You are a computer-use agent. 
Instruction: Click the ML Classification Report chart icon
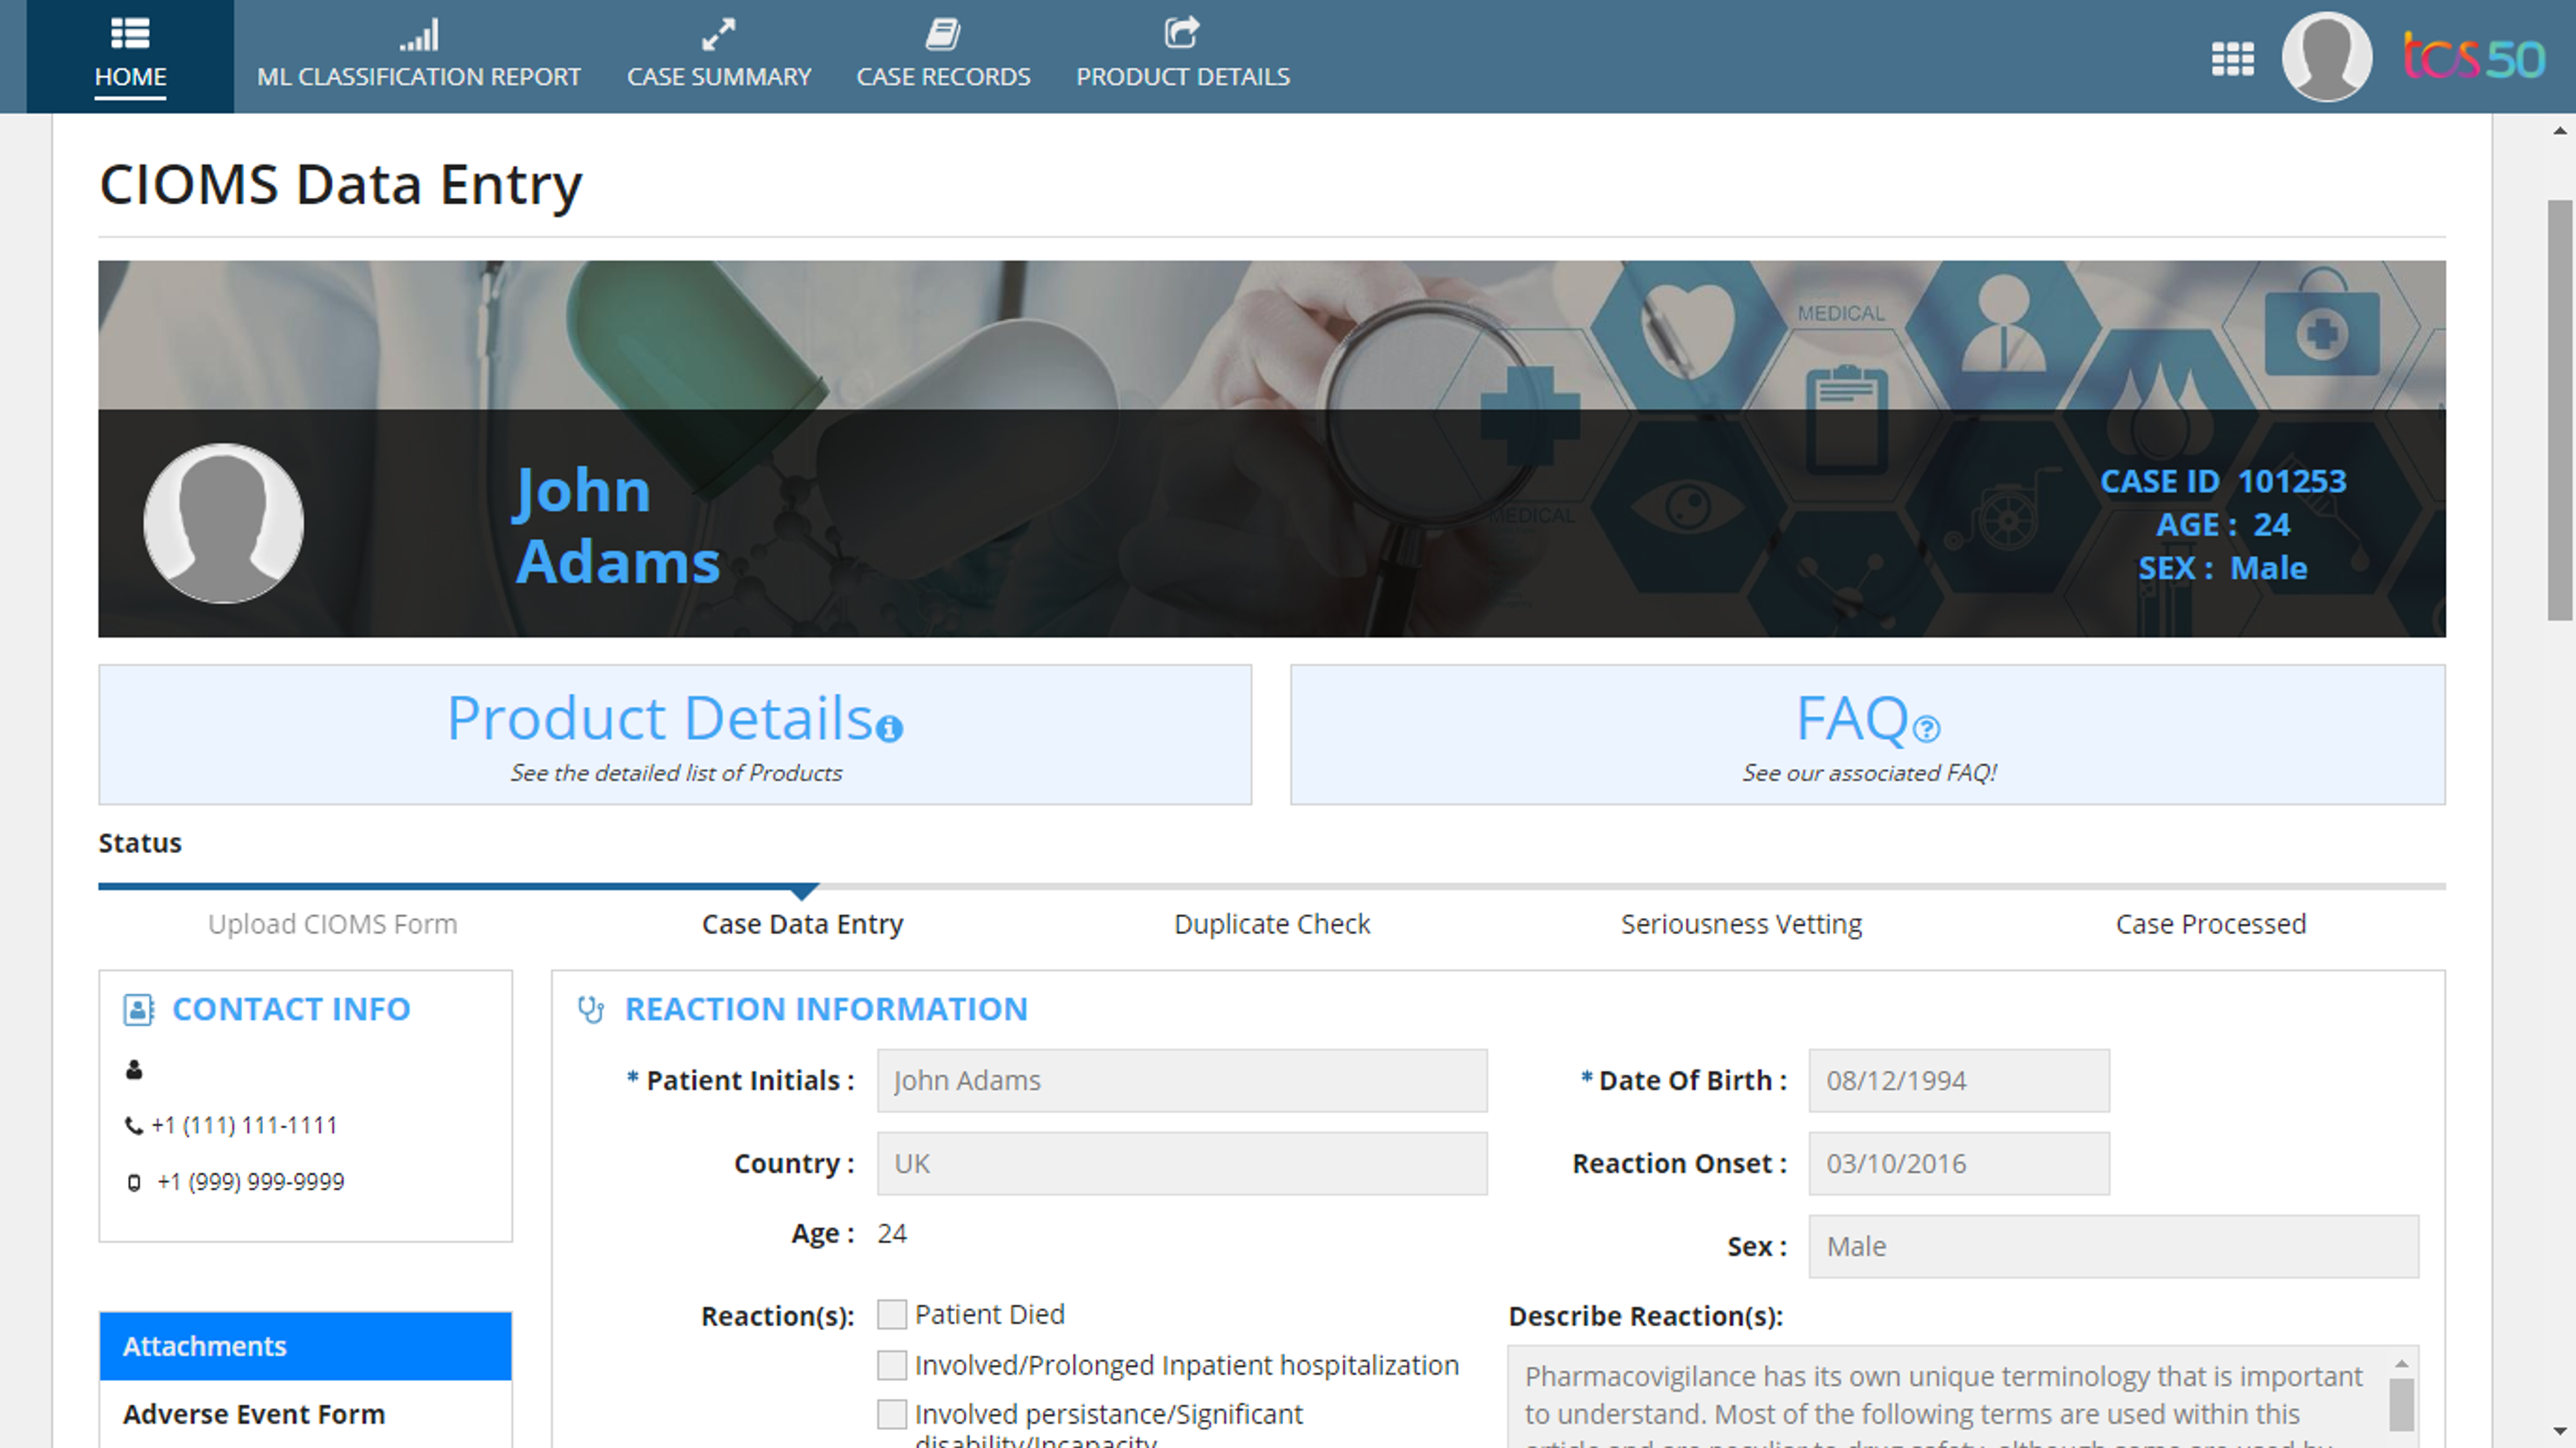click(x=418, y=35)
